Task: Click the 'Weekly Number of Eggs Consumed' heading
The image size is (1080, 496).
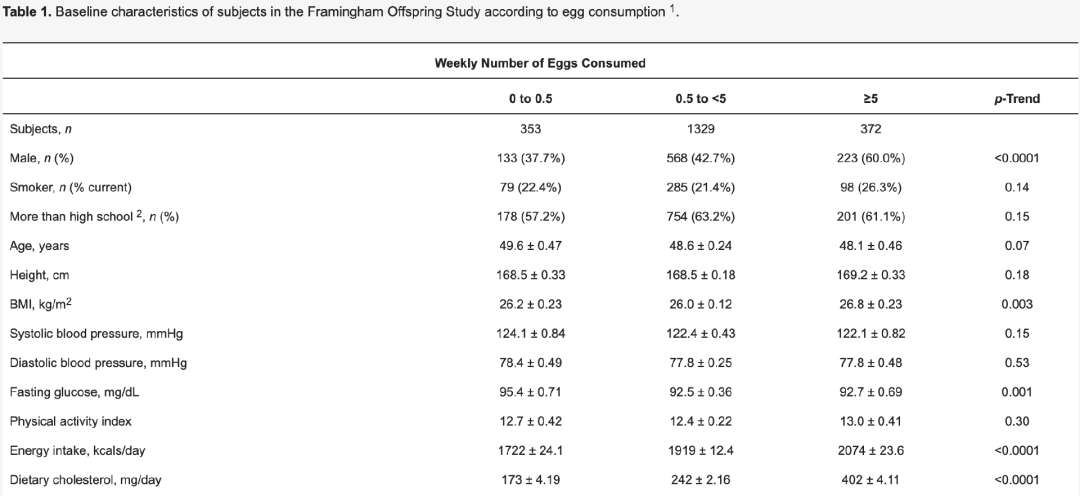Action: pos(539,63)
